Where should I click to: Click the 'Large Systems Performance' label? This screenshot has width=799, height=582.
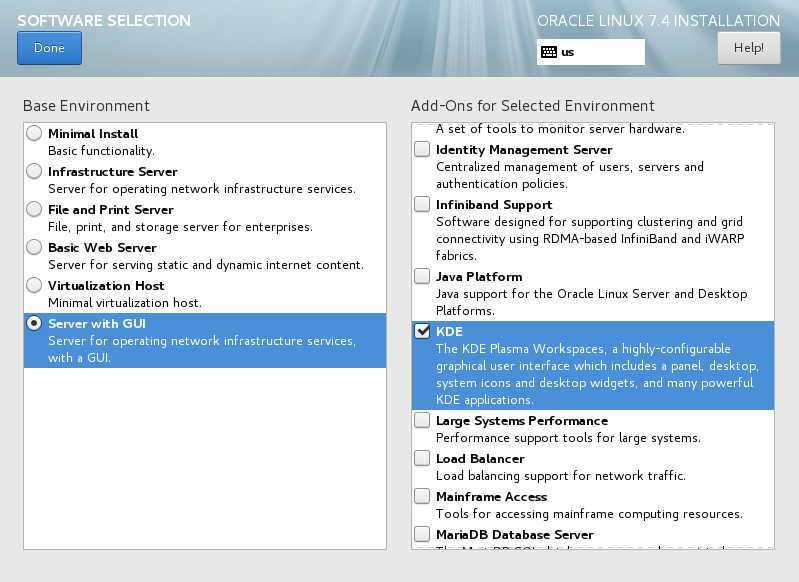tap(522, 421)
